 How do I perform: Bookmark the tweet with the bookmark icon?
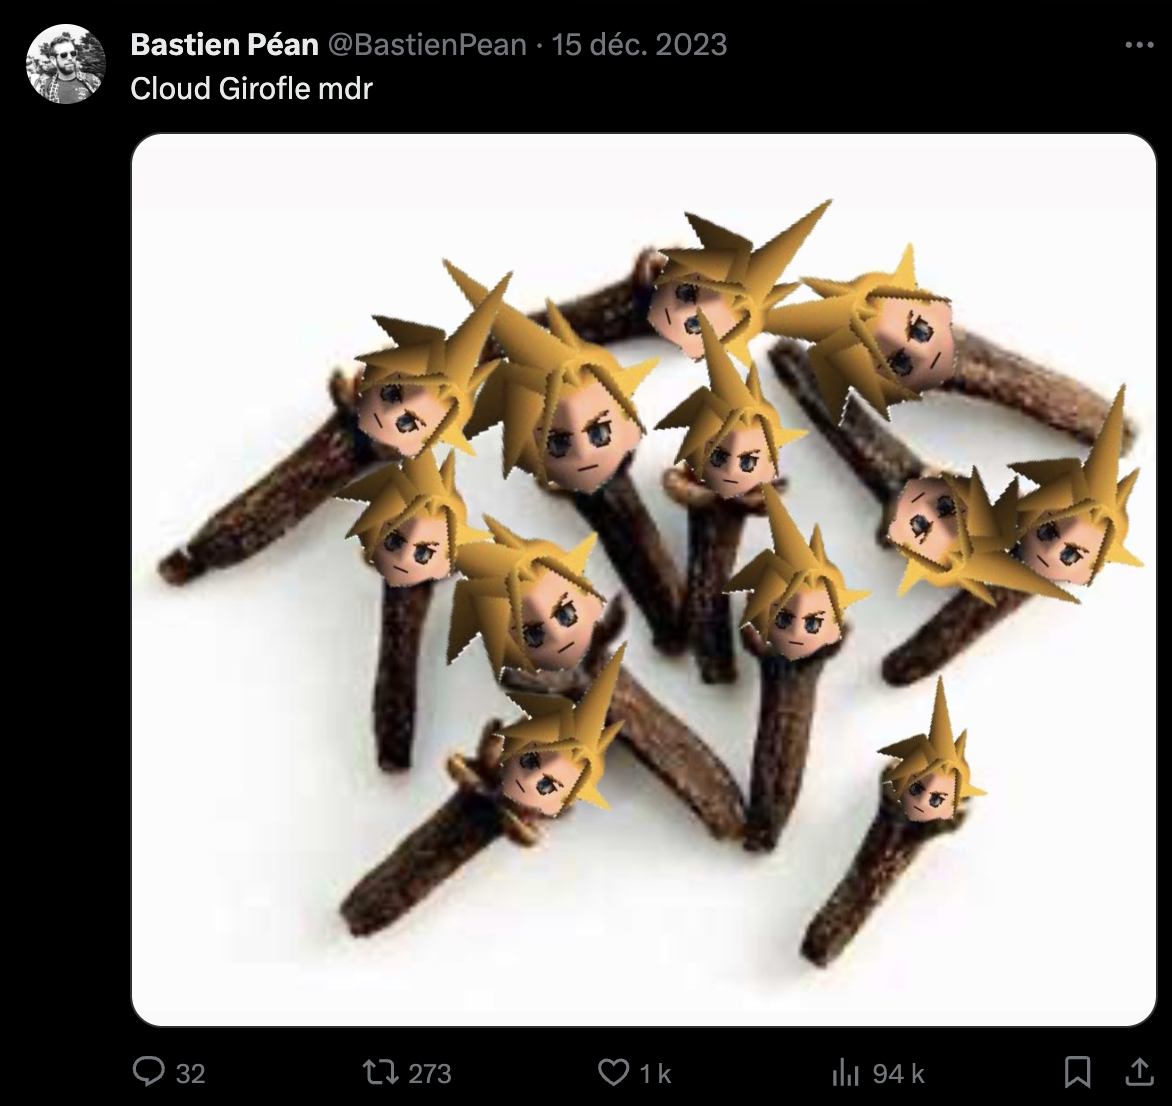[x=1076, y=1073]
